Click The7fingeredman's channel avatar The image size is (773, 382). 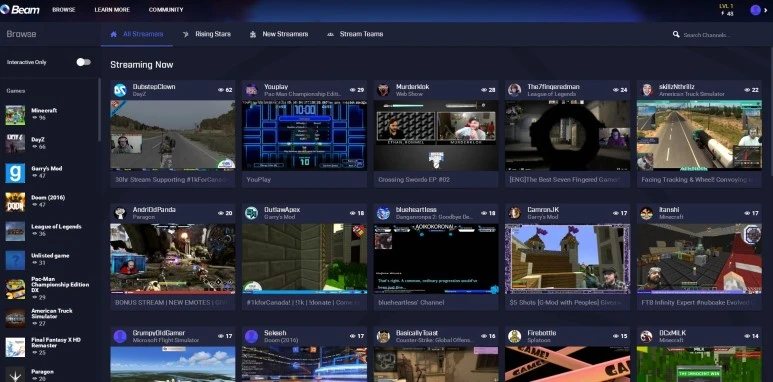(515, 90)
